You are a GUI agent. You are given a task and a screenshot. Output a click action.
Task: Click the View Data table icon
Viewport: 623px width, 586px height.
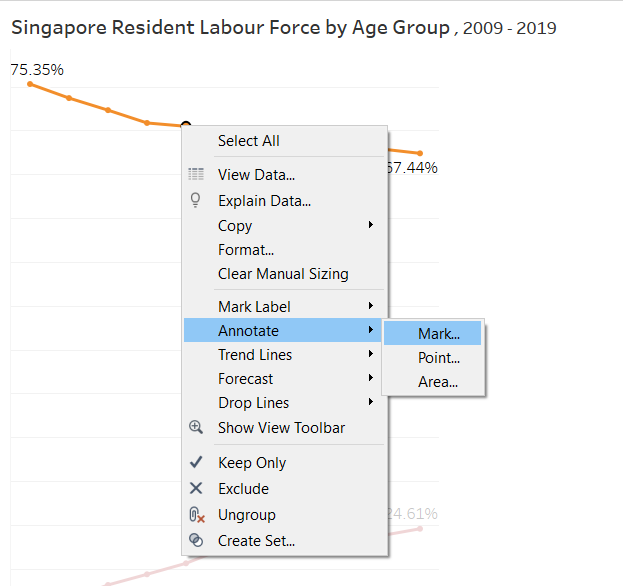[196, 174]
